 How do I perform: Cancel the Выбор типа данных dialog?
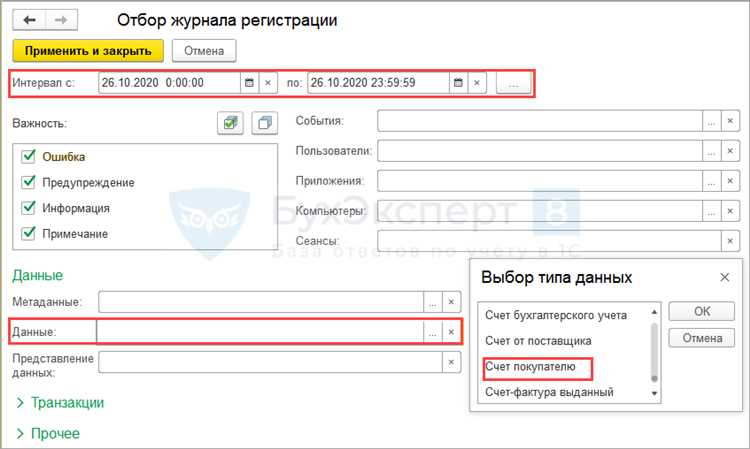(x=702, y=338)
